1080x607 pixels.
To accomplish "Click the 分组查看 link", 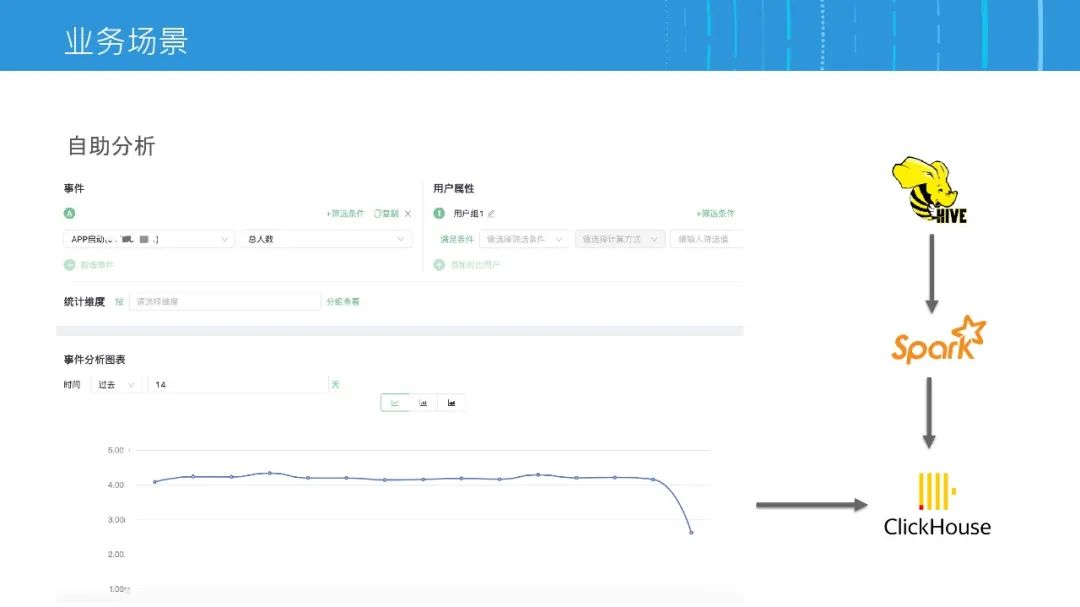I will [343, 302].
